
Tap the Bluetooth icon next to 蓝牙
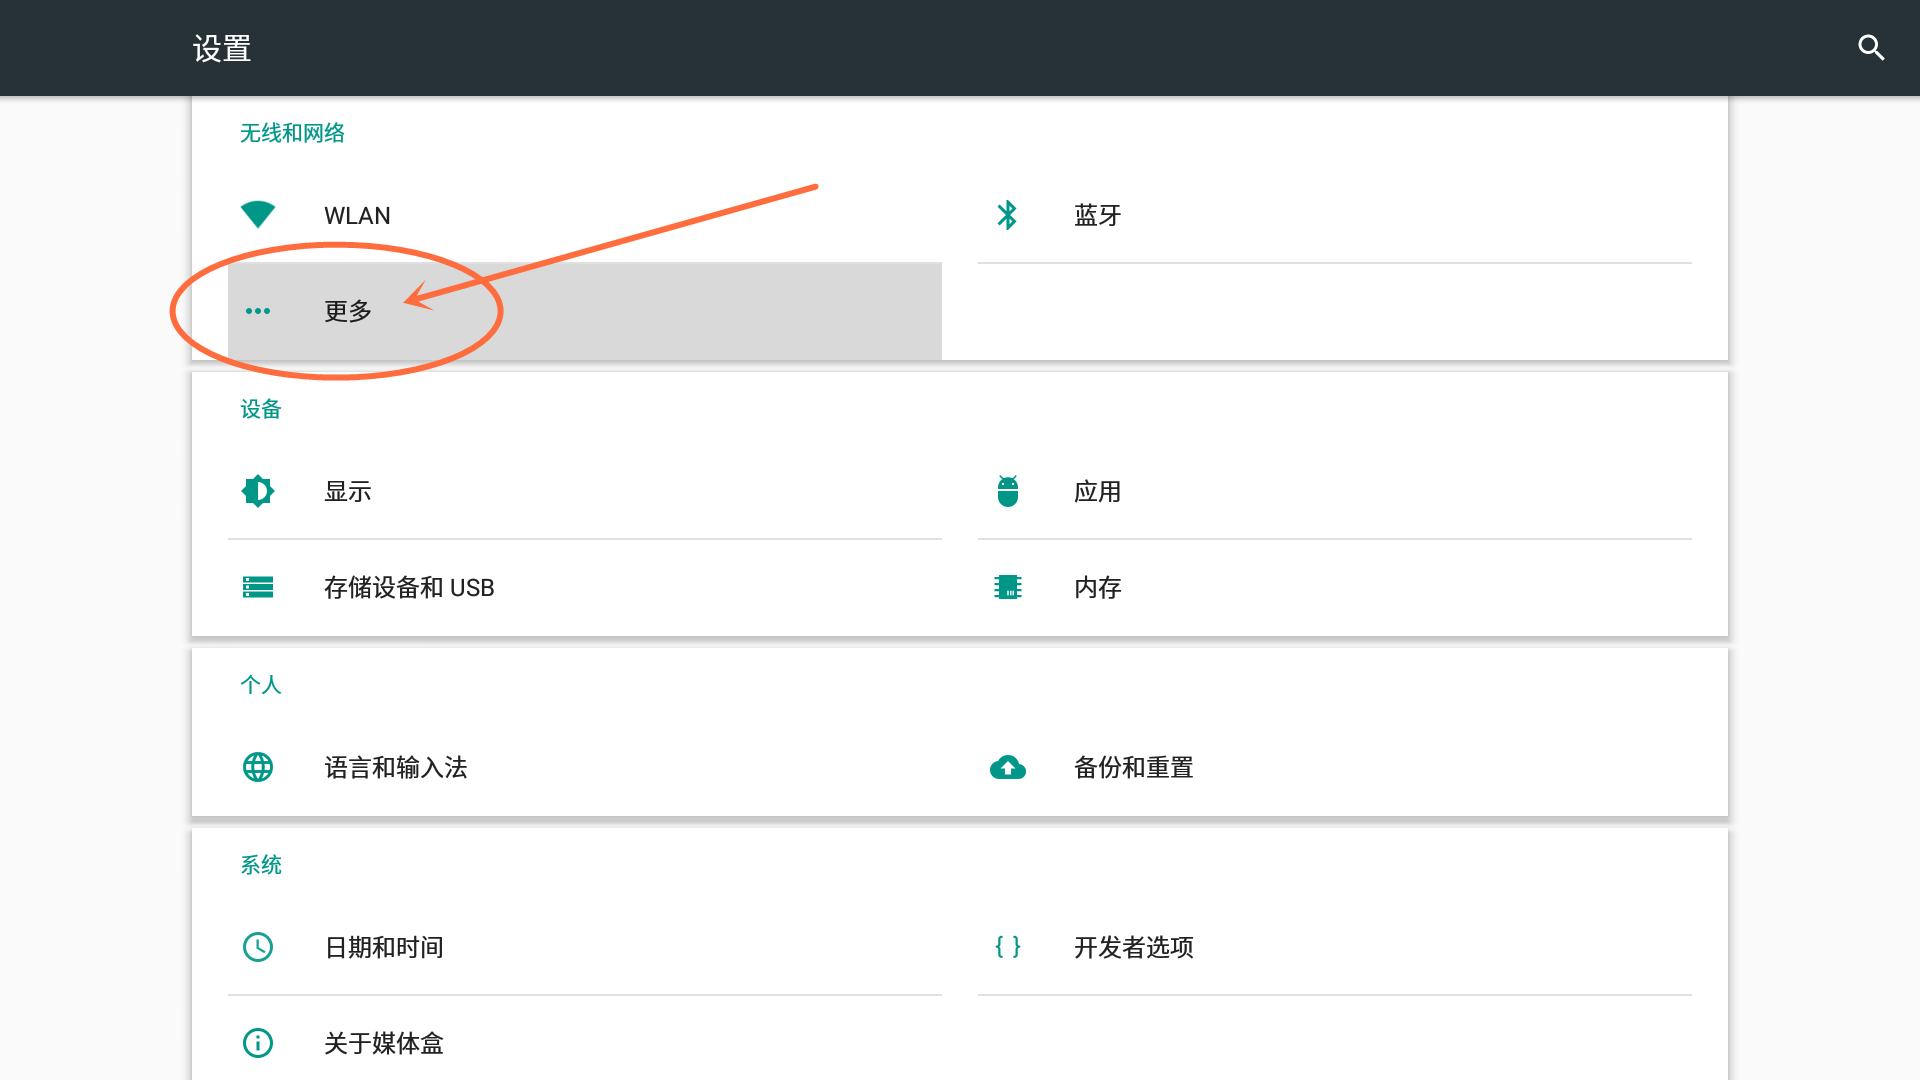tap(1007, 215)
